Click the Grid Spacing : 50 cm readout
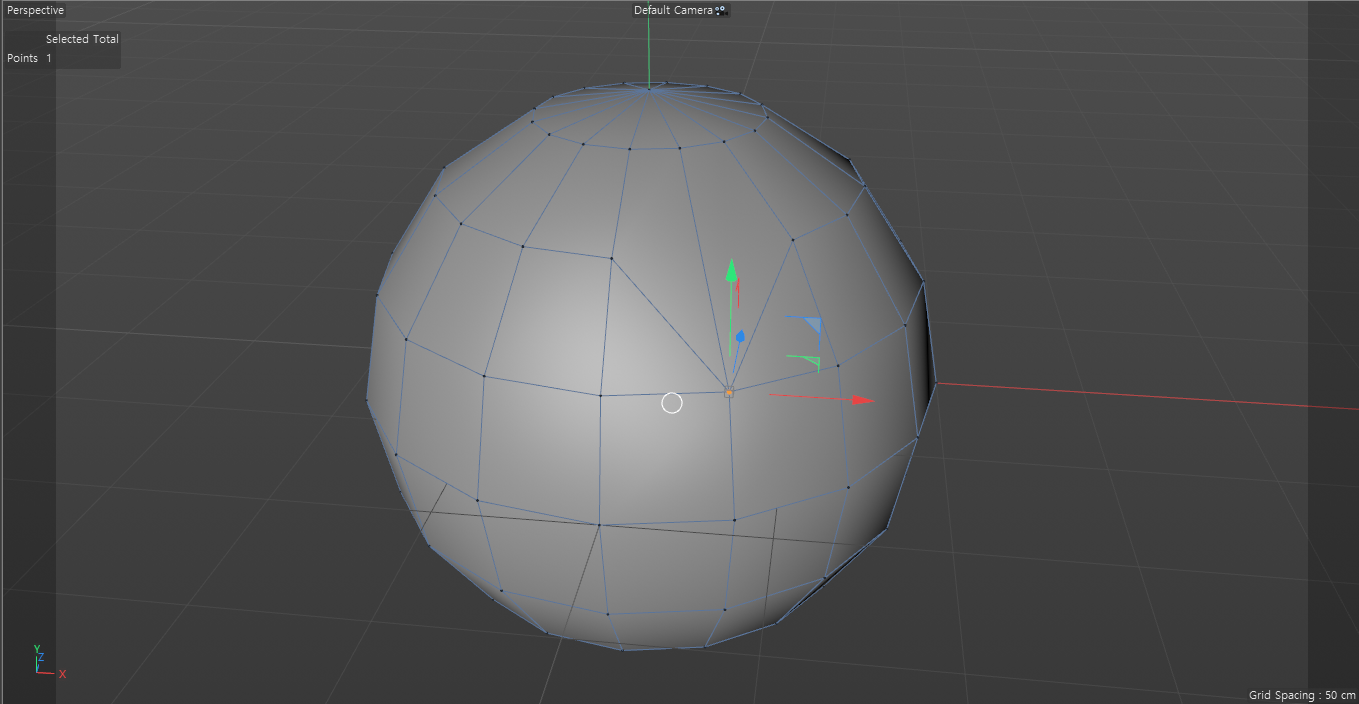Screen dimensions: 1359x704 pyautogui.click(x=1302, y=695)
